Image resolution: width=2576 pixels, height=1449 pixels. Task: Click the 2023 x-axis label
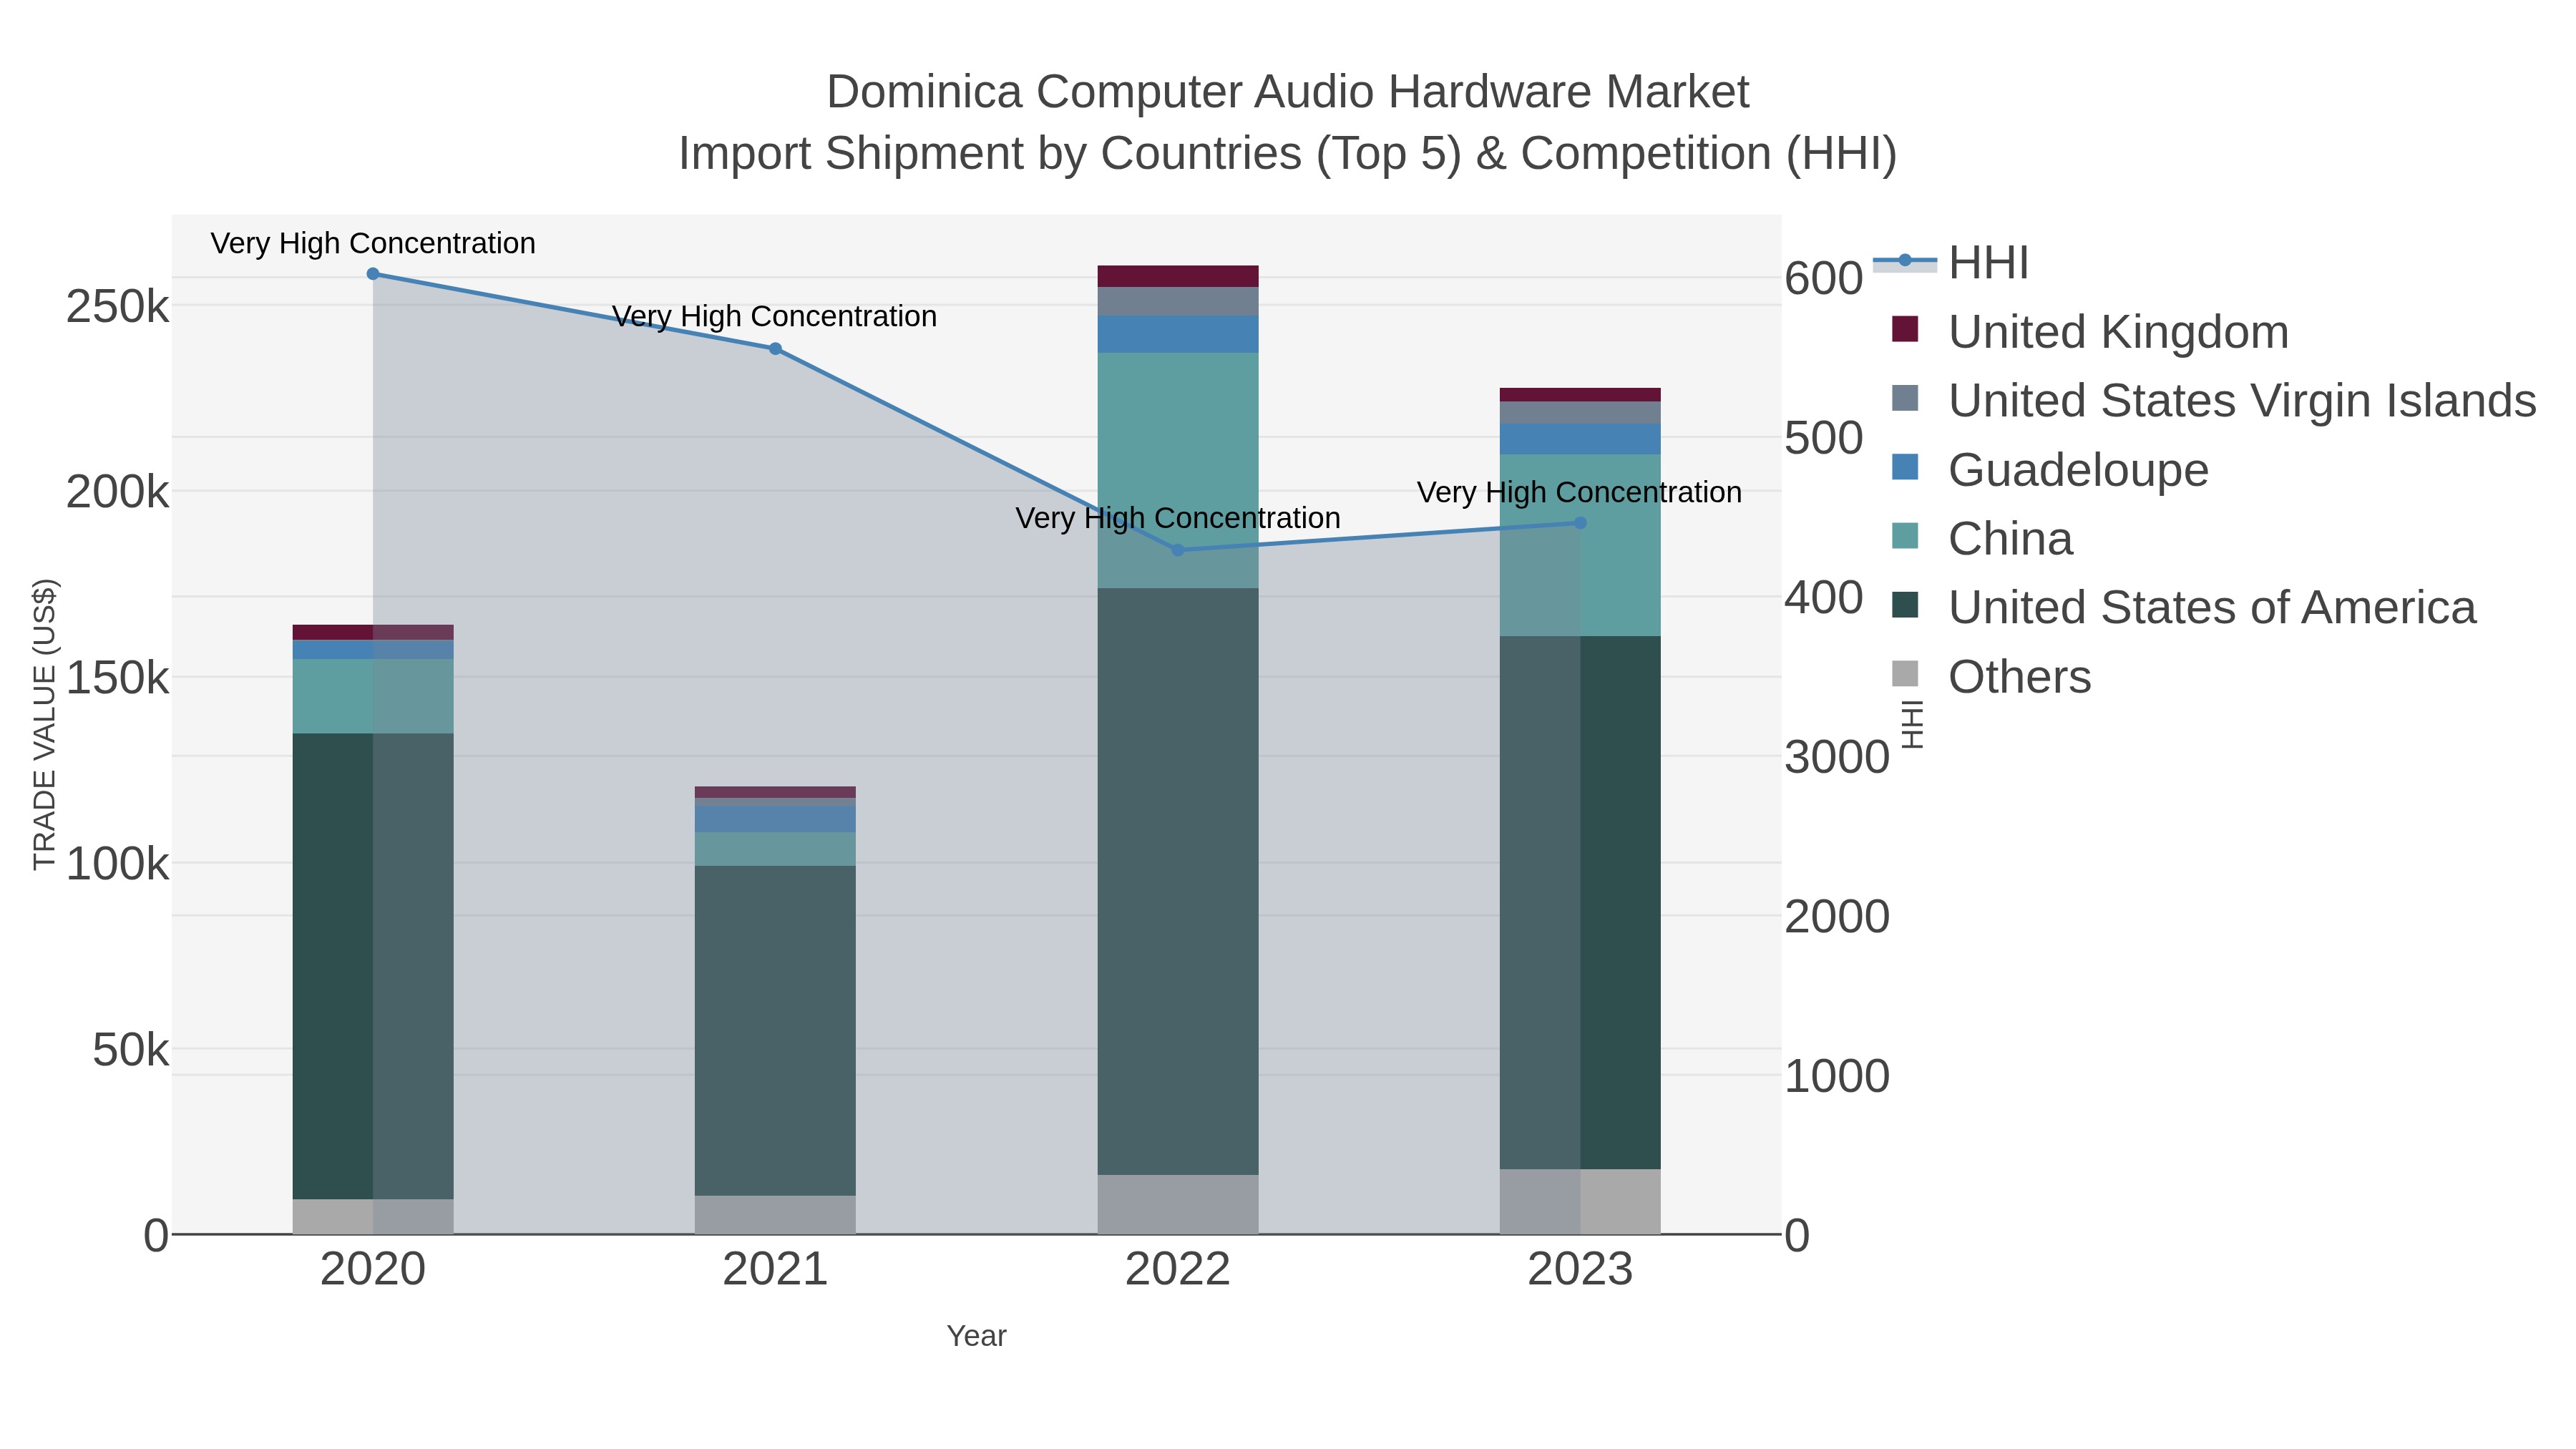pos(1580,1270)
